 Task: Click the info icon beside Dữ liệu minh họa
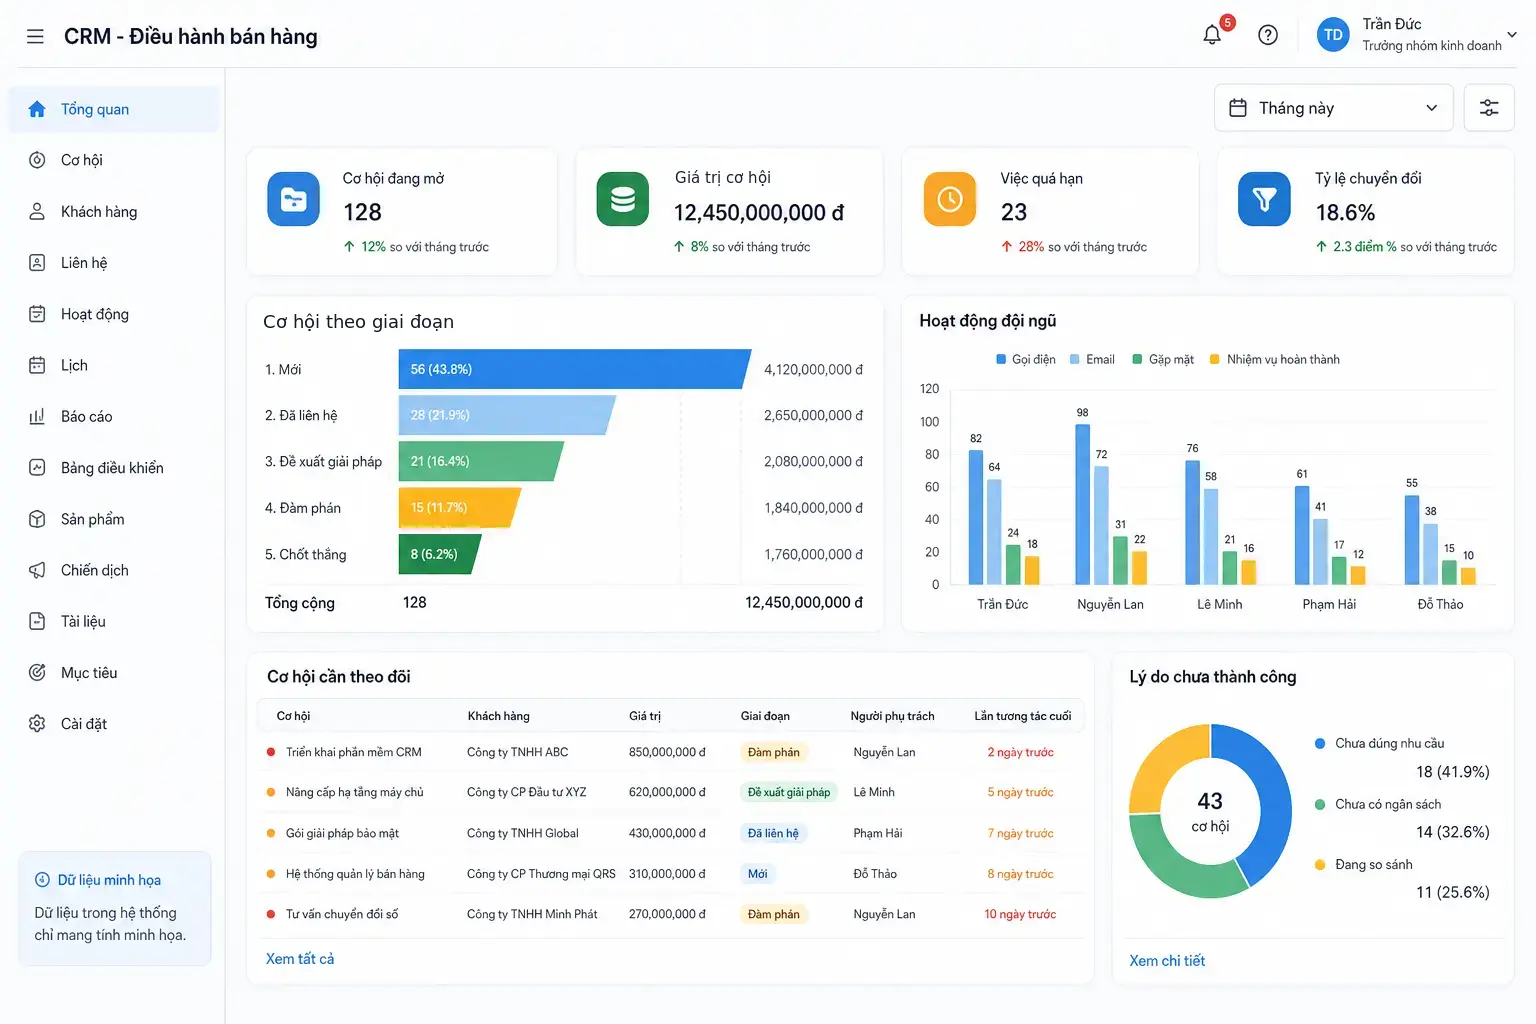[x=43, y=880]
